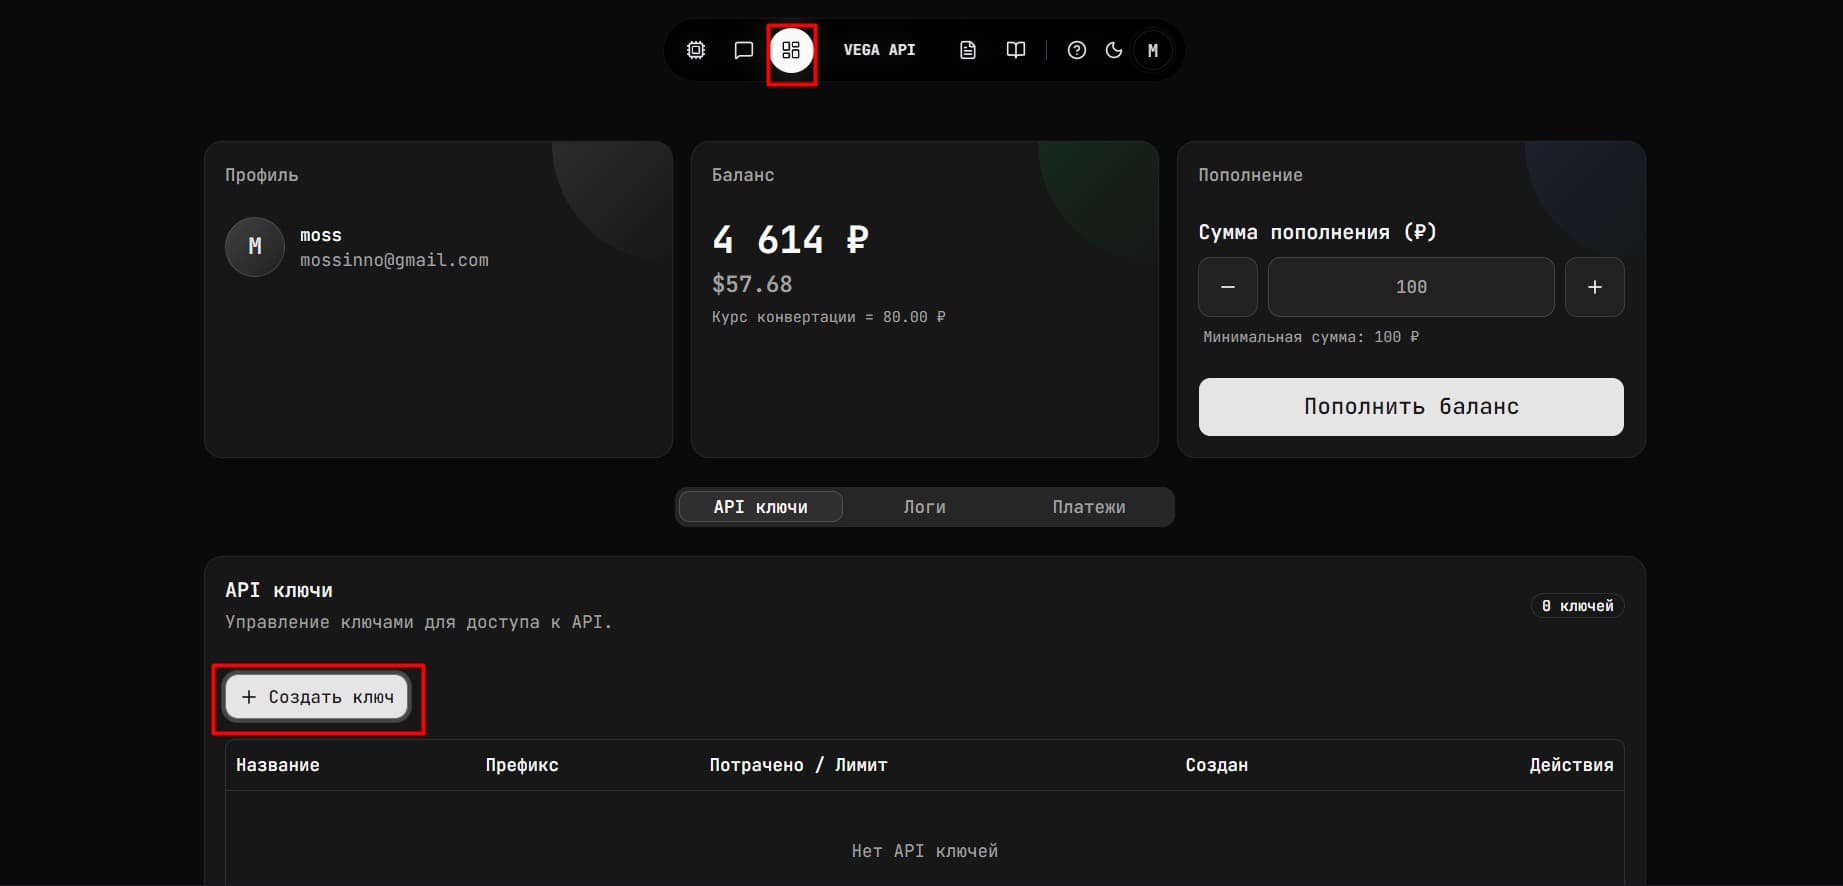Click the $57.68 dollar balance
The width and height of the screenshot is (1843, 886).
(752, 284)
